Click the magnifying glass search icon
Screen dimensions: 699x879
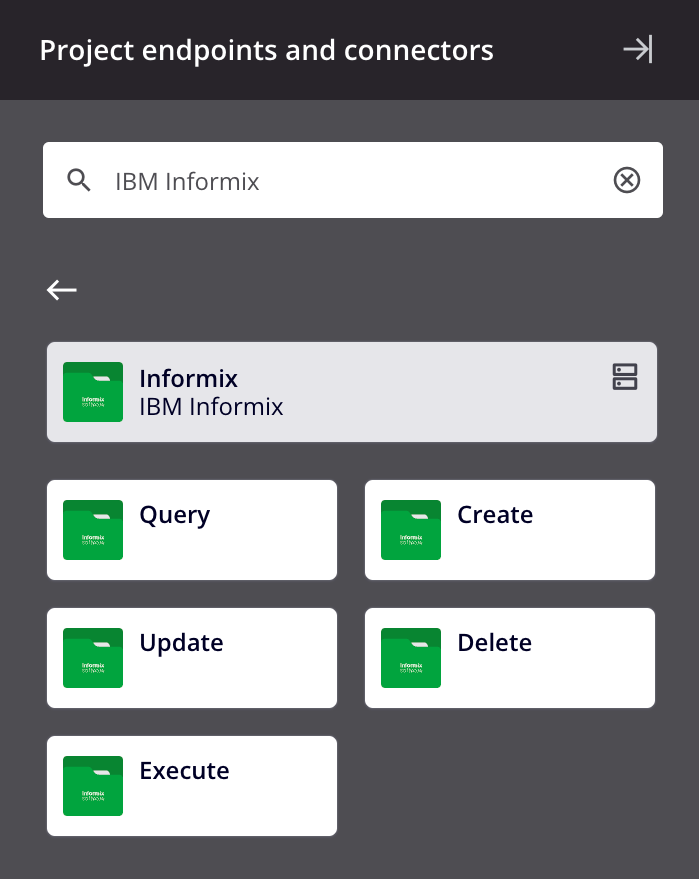click(x=79, y=180)
